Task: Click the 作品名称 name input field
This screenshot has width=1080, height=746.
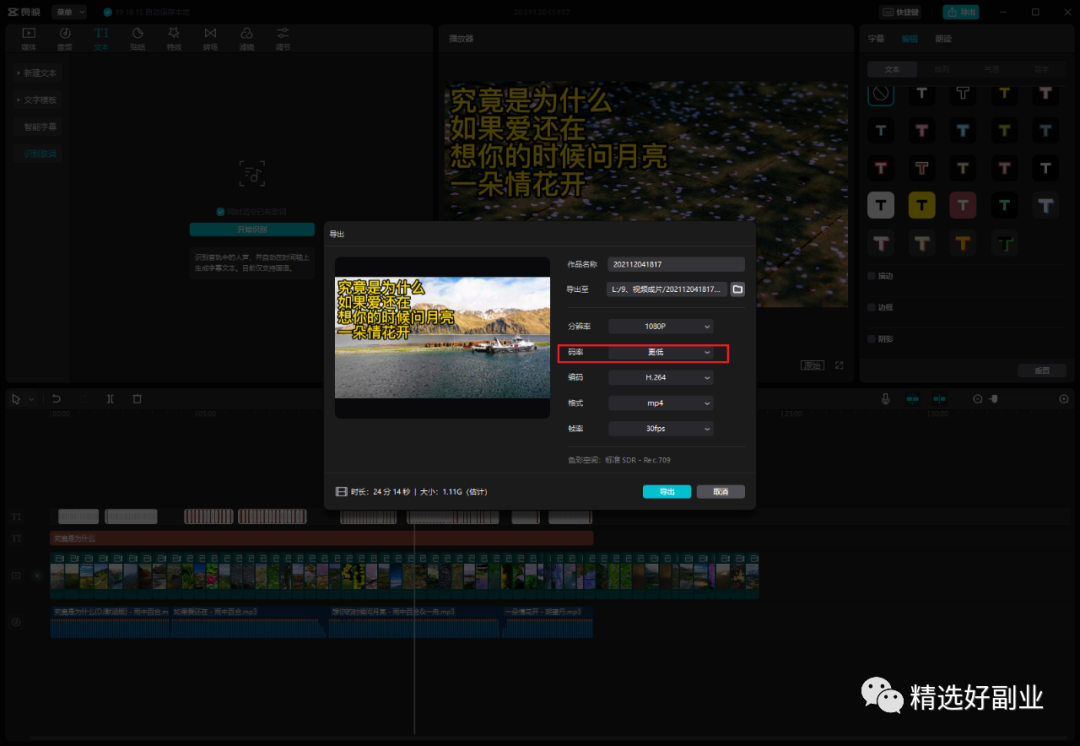Action: point(676,265)
